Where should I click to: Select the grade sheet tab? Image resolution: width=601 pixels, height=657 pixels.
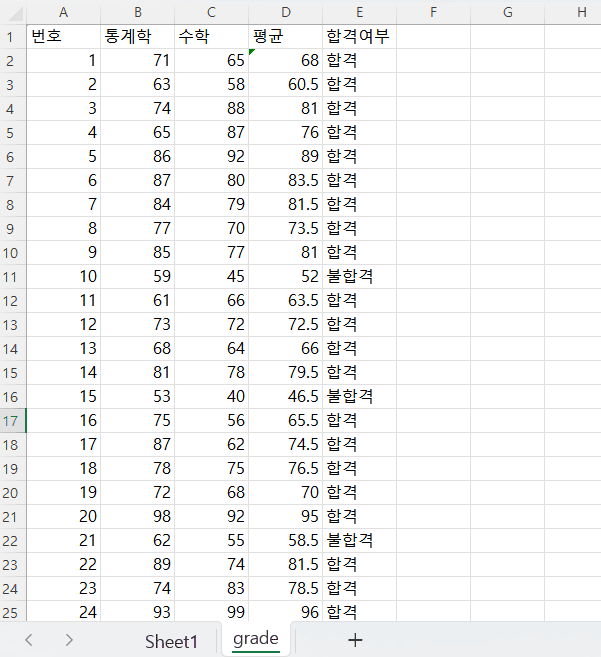pos(255,639)
